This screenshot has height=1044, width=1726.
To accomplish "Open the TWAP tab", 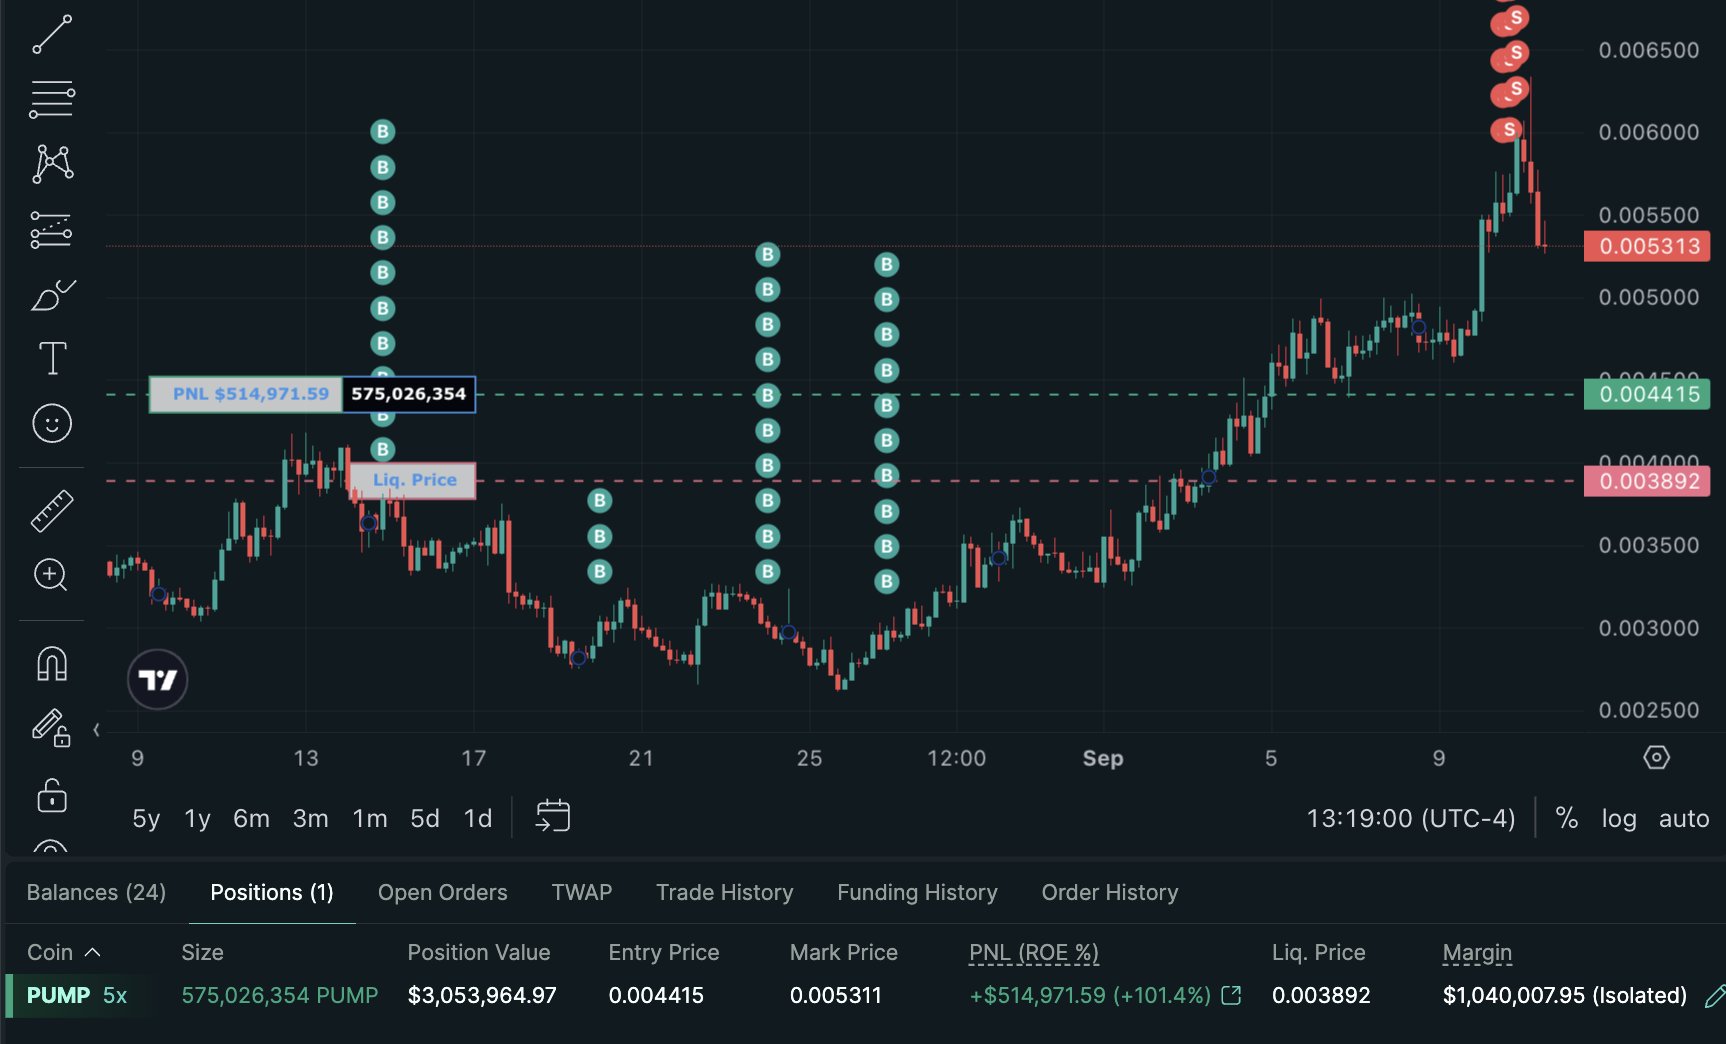I will click(581, 892).
